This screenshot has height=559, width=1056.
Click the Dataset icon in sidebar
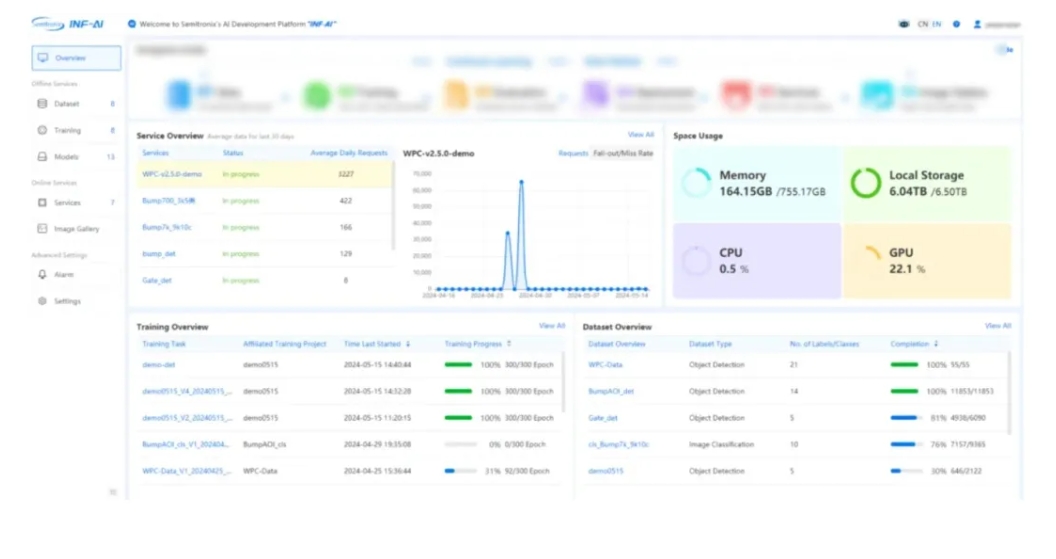pyautogui.click(x=42, y=104)
